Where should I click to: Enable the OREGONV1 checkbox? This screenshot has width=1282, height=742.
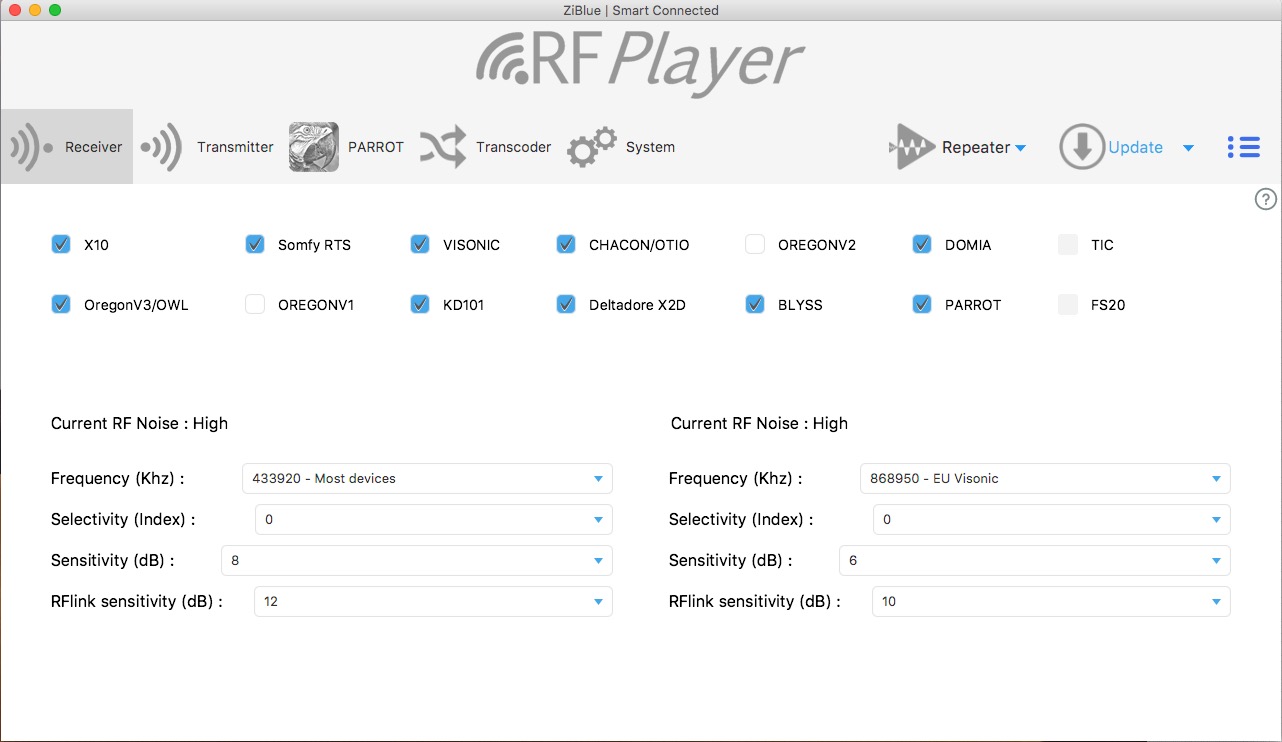click(255, 304)
